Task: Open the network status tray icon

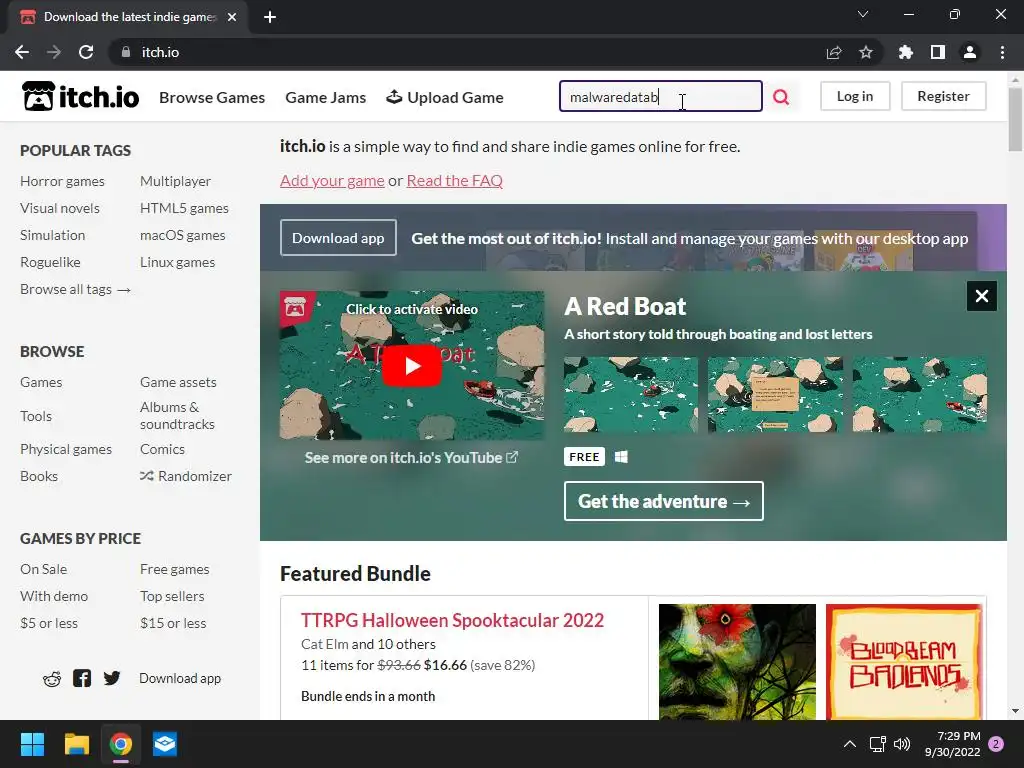Action: [877, 744]
